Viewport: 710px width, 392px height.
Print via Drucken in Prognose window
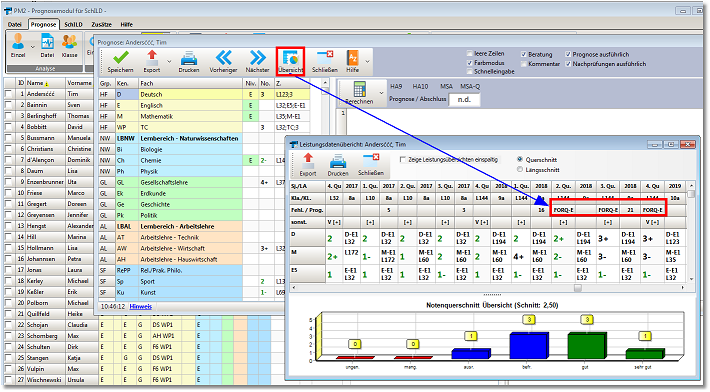coord(189,58)
